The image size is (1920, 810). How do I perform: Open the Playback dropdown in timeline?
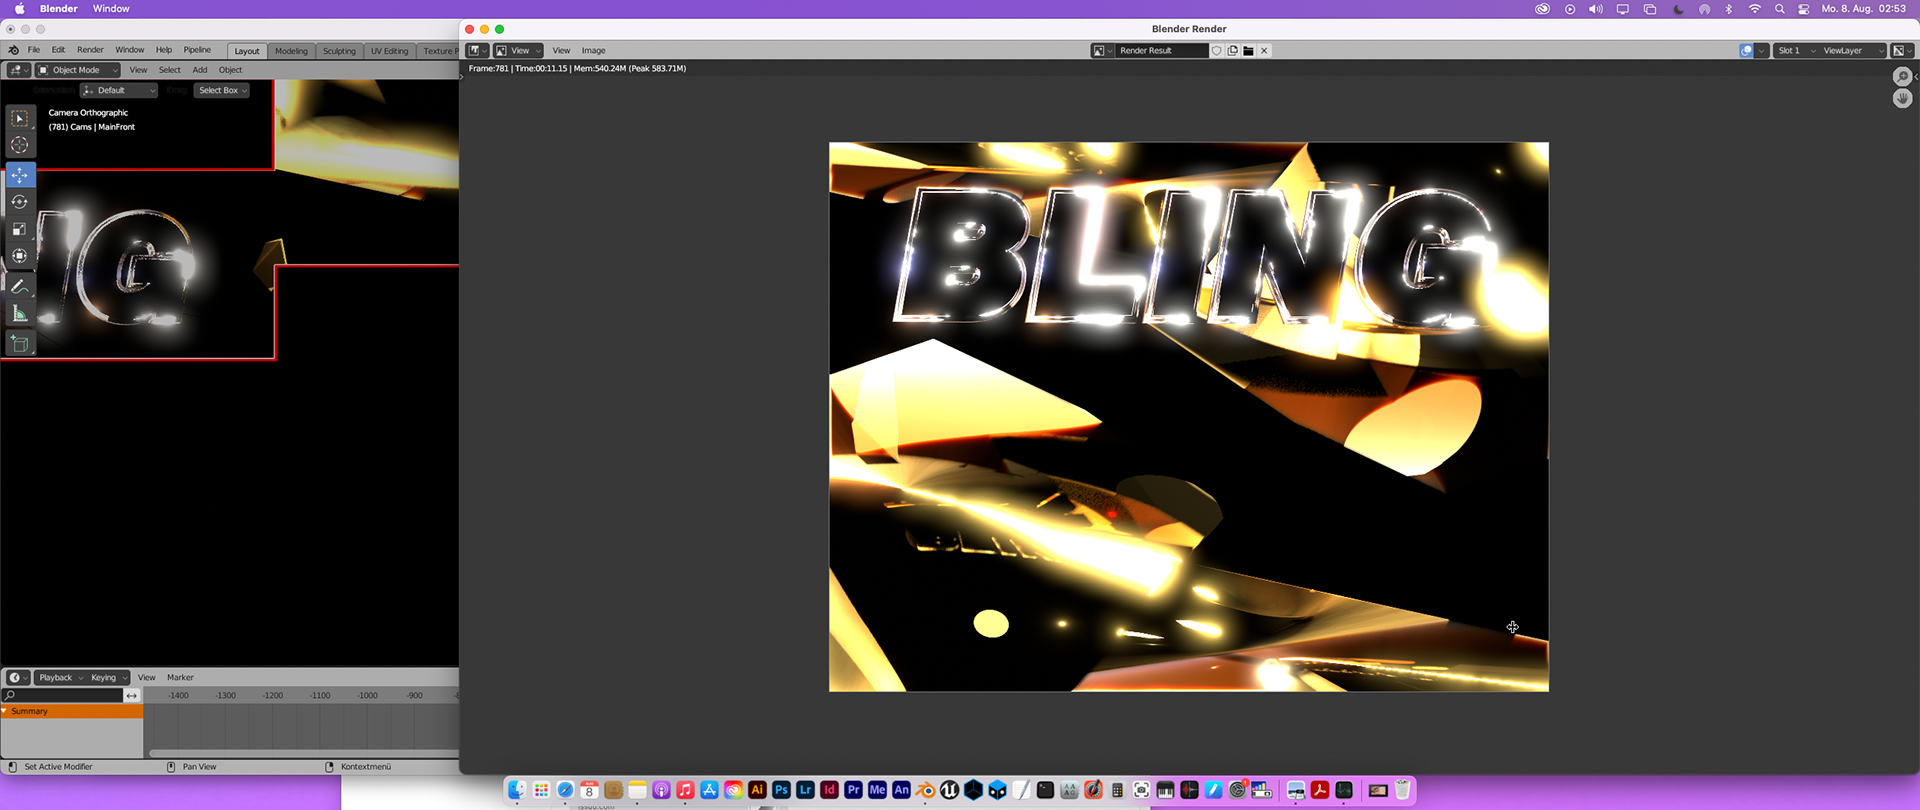click(61, 678)
